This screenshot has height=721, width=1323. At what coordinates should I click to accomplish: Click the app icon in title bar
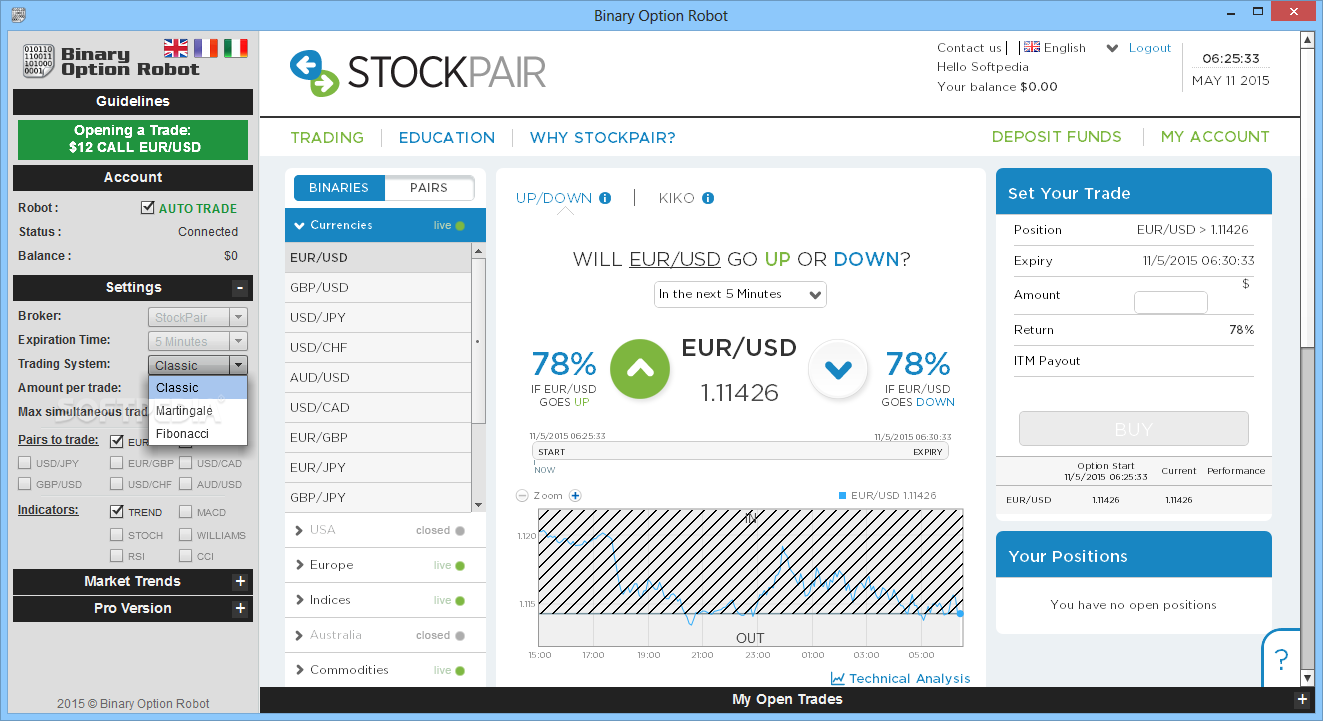pos(17,15)
